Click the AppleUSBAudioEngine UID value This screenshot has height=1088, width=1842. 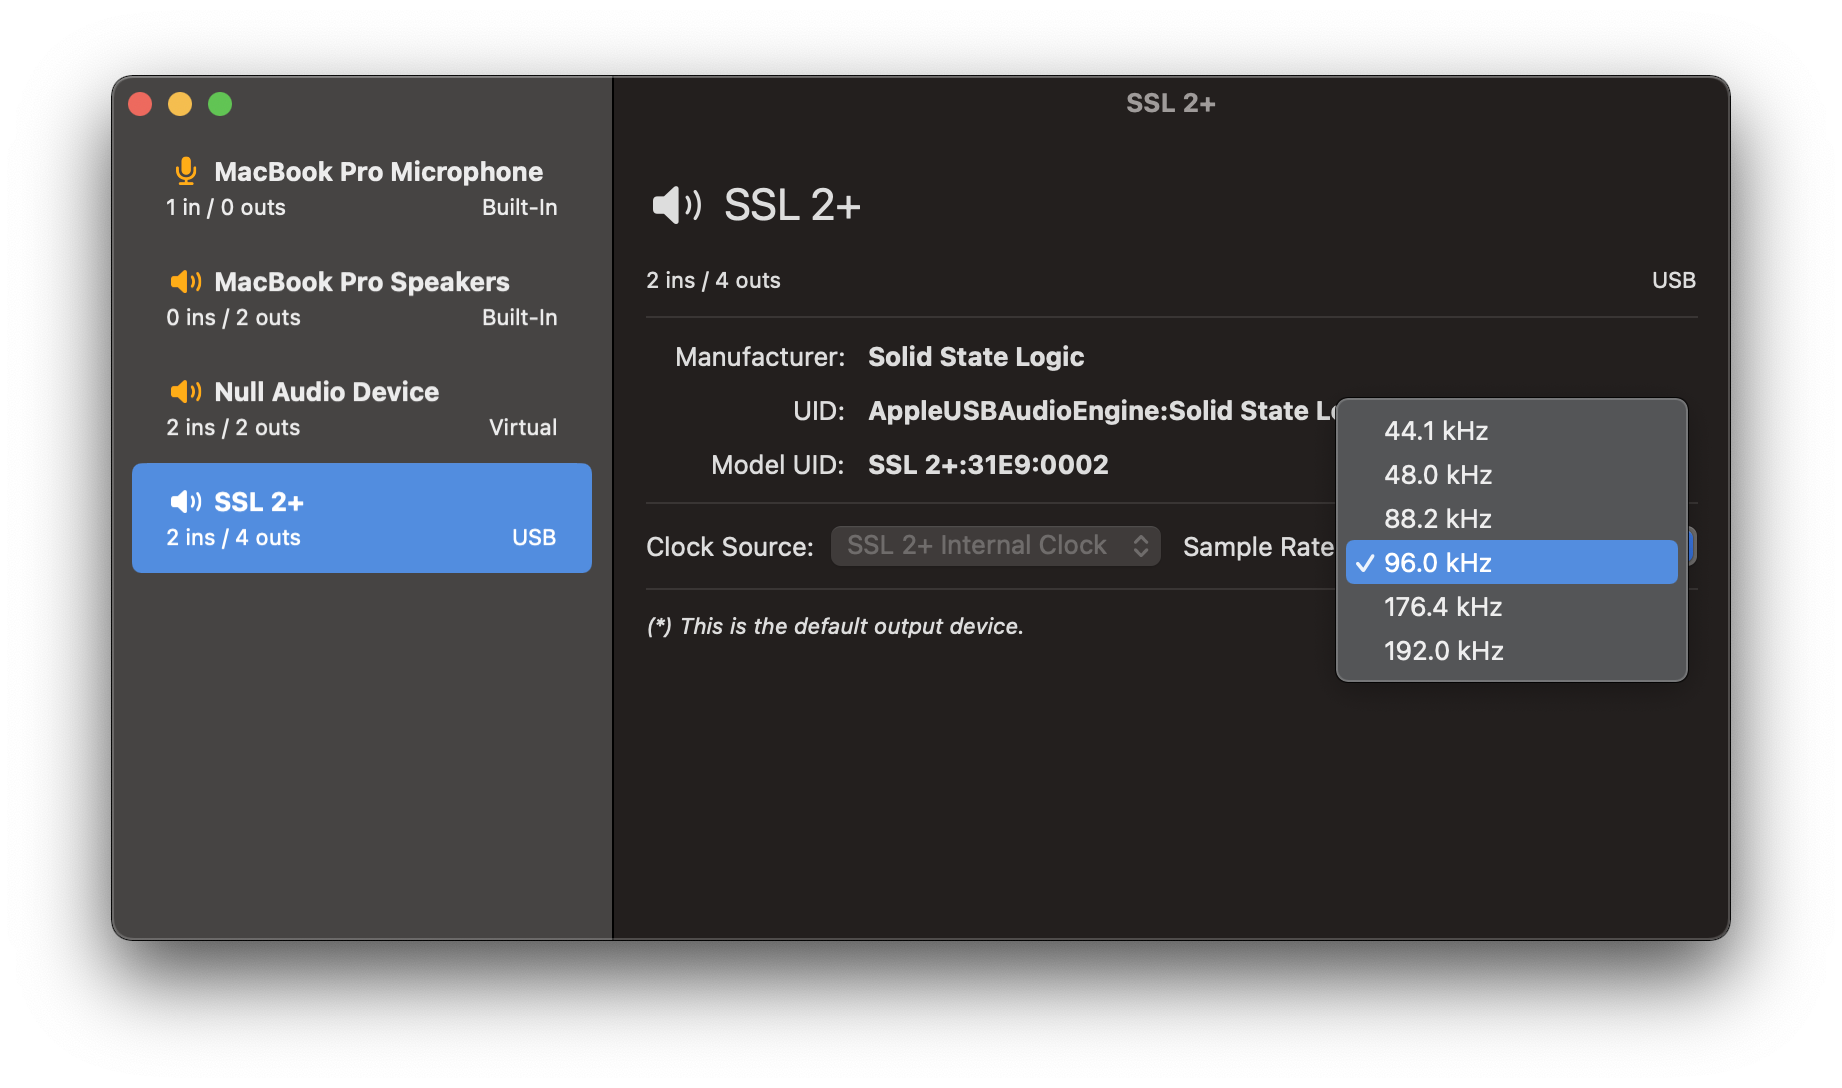1102,411
